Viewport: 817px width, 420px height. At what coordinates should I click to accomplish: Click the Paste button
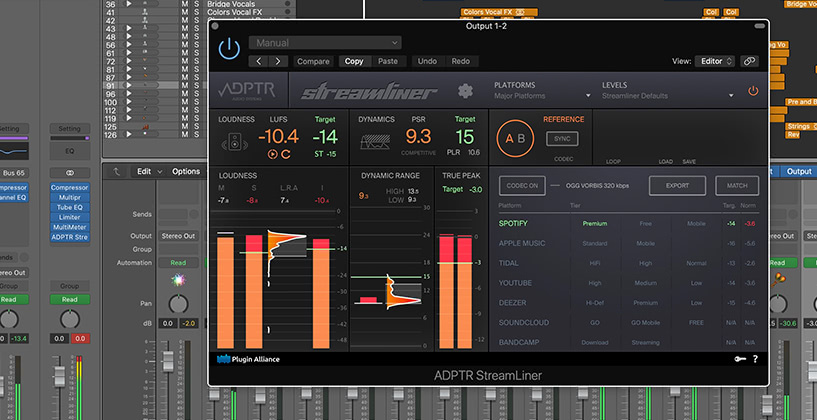(388, 61)
